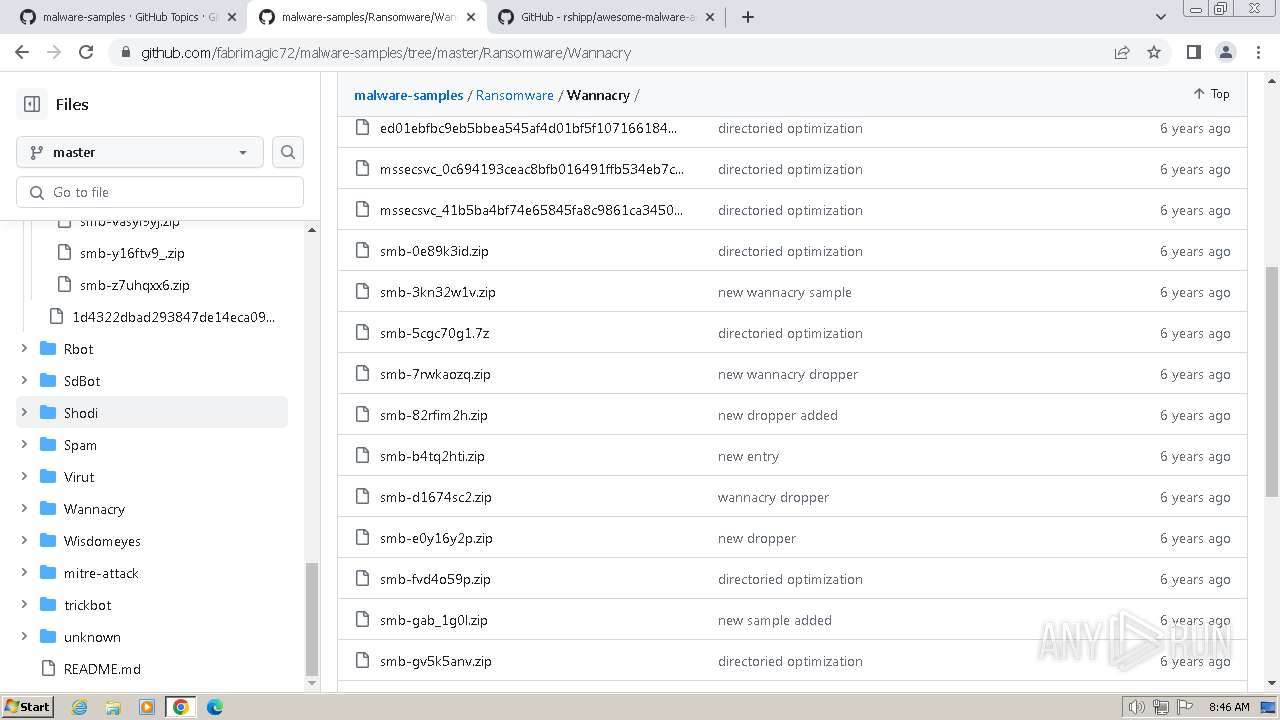This screenshot has width=1280, height=720.
Task: Click the search files magnifier button
Action: click(x=288, y=152)
